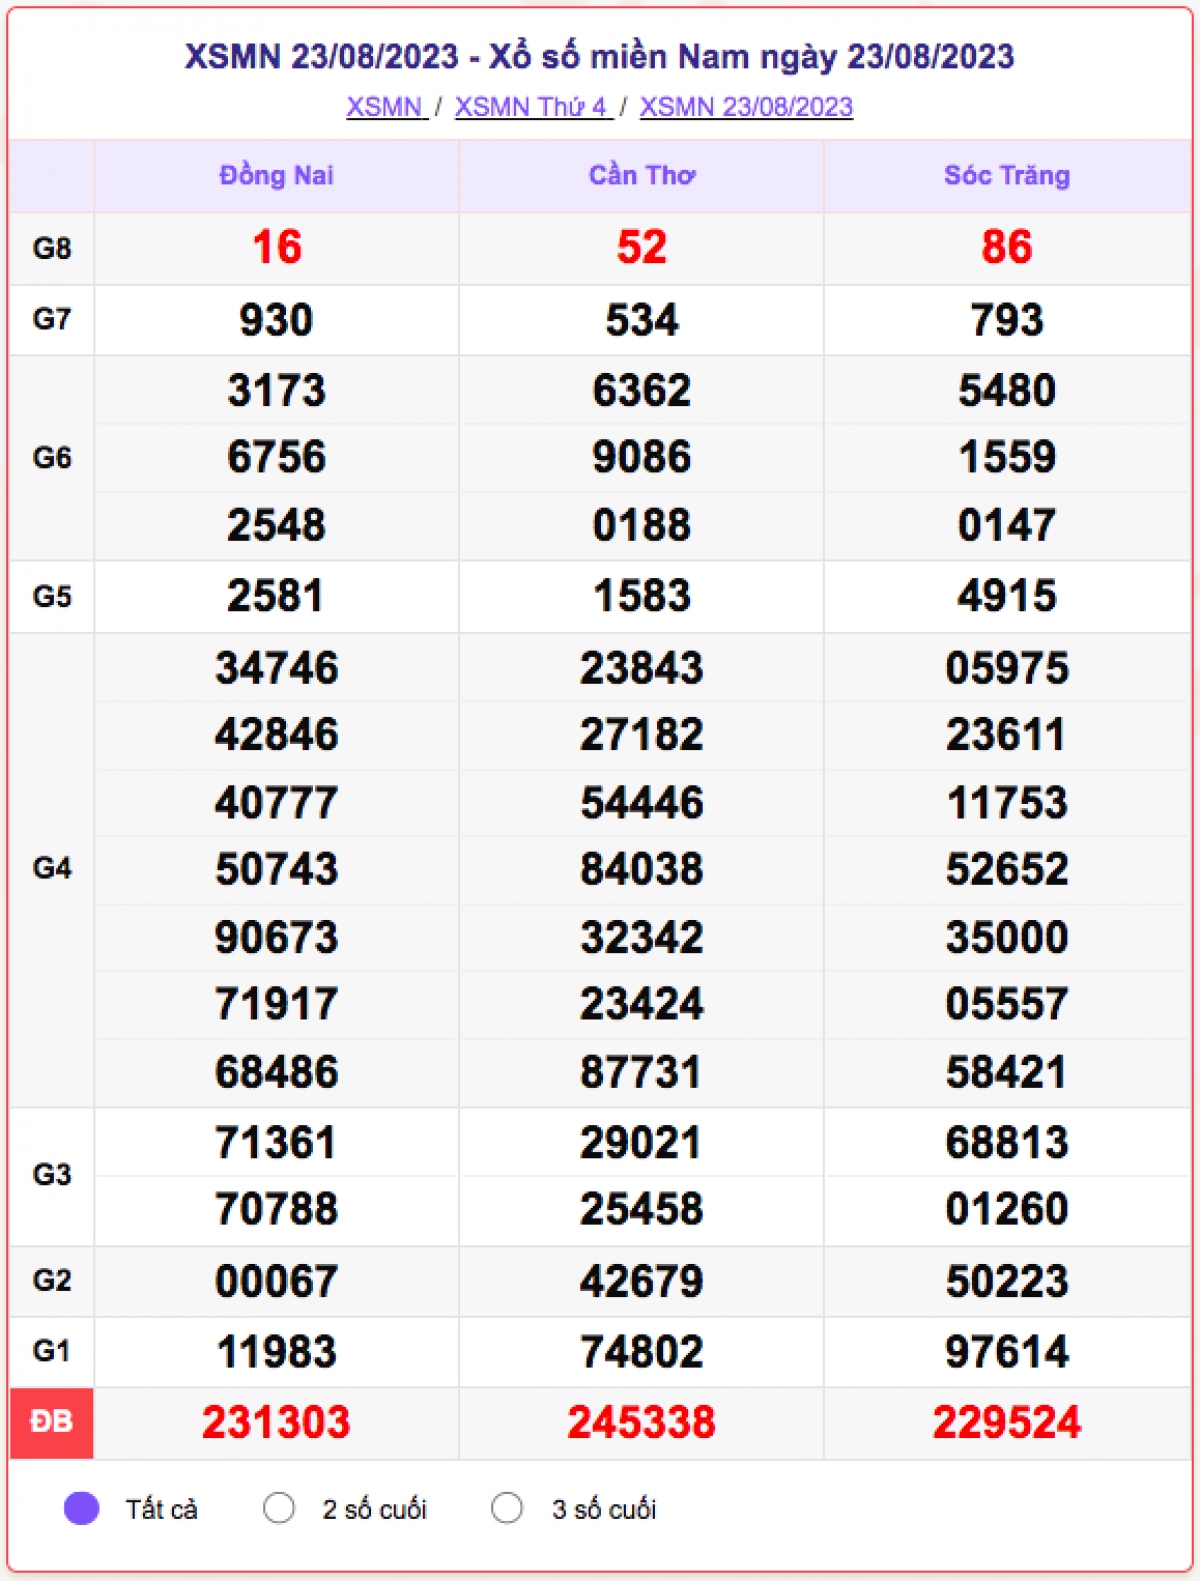Click the G3 row label
Image resolution: width=1200 pixels, height=1581 pixels.
click(x=52, y=1175)
